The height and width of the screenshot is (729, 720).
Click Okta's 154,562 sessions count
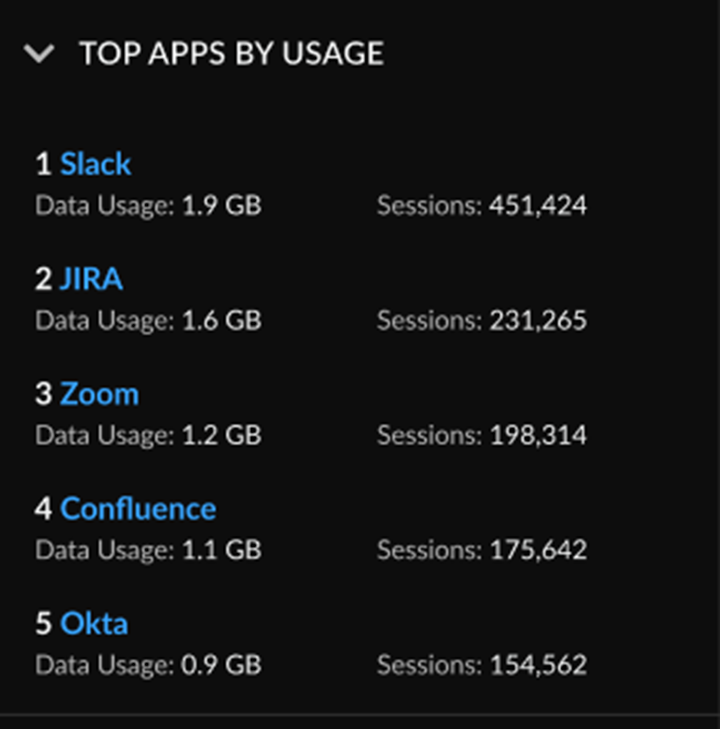point(537,665)
